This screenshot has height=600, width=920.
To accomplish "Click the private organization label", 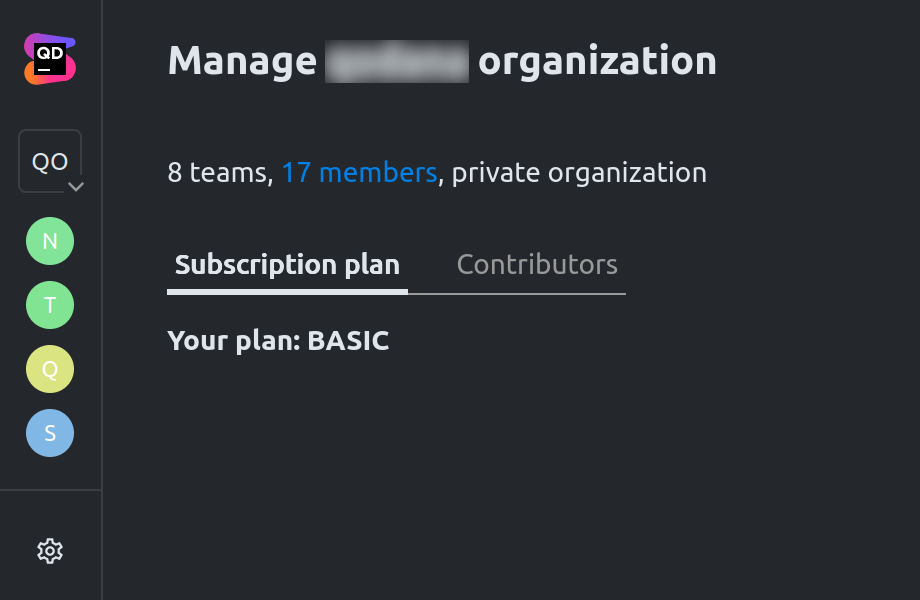I will (x=577, y=172).
